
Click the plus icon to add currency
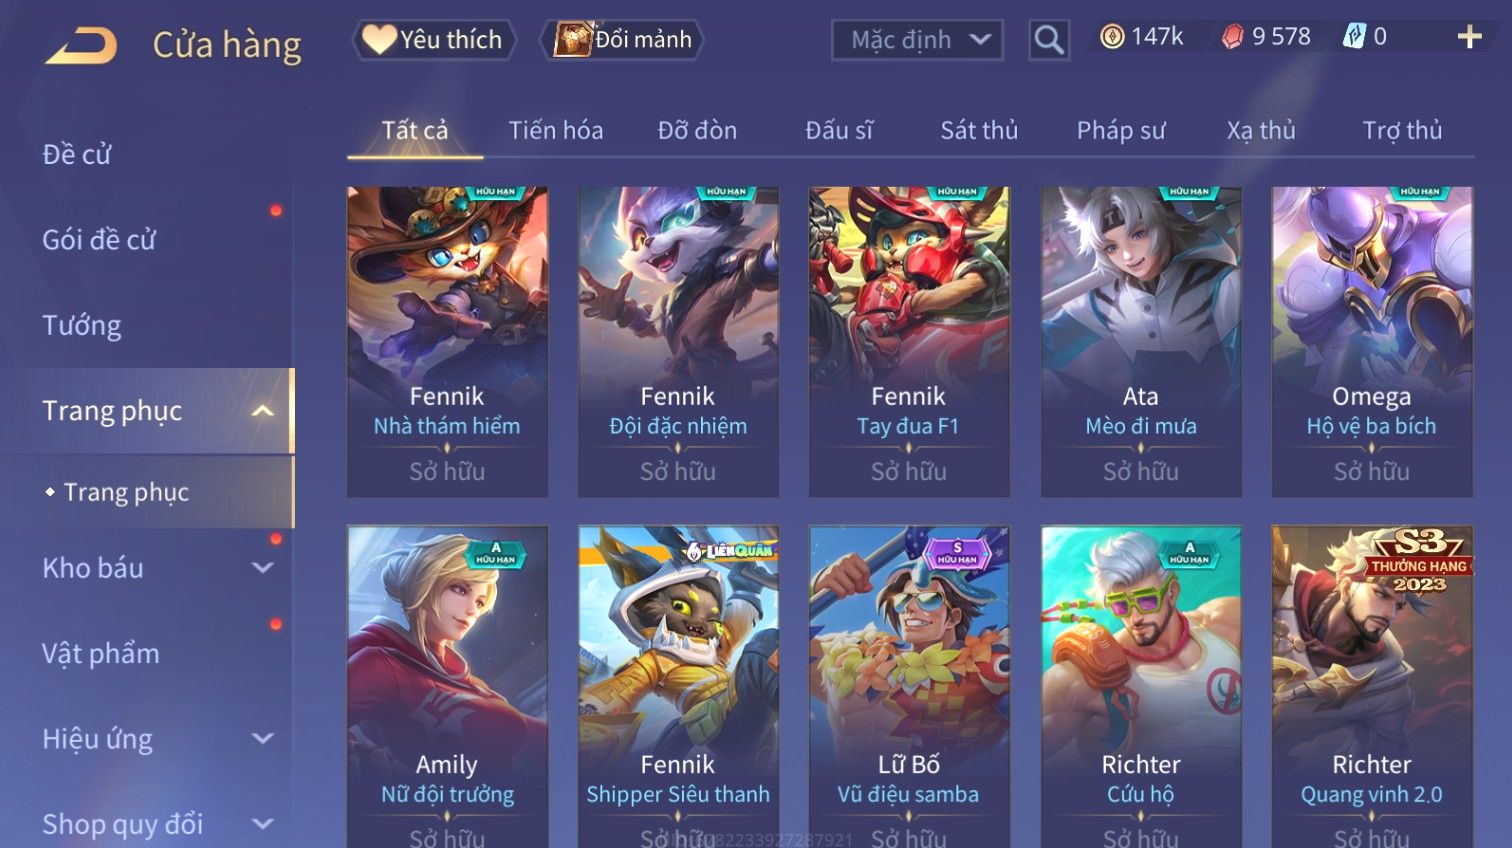coord(1469,37)
